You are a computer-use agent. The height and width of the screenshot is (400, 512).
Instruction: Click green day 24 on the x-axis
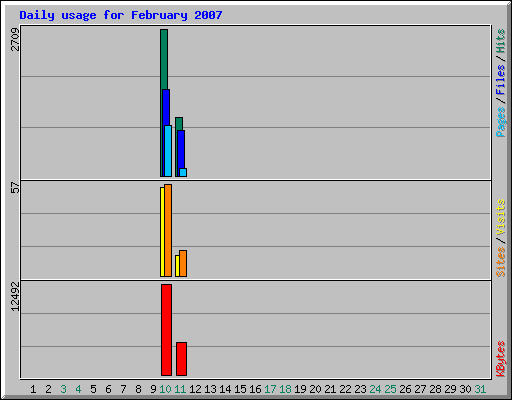coord(375,389)
